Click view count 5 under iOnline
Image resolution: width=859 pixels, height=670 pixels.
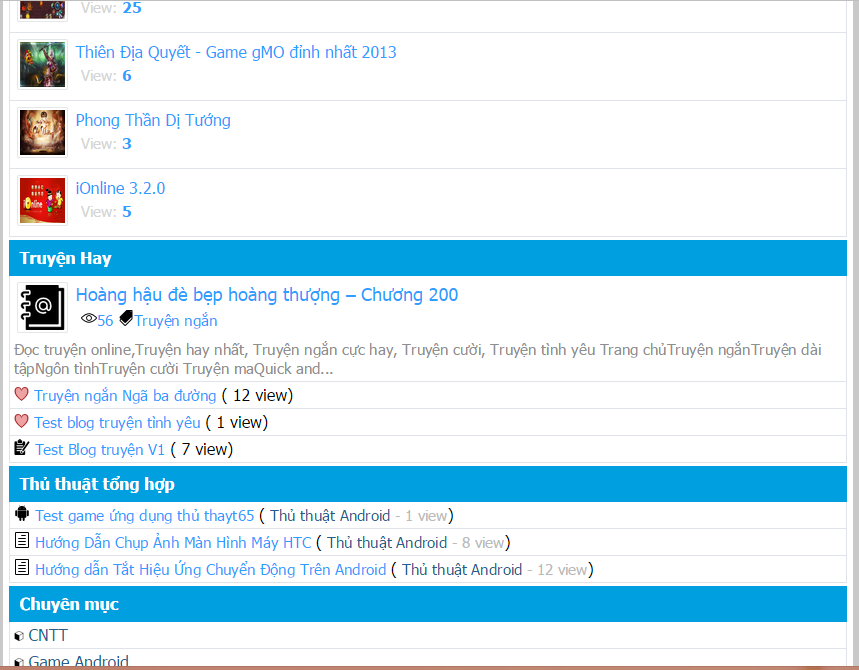point(127,211)
